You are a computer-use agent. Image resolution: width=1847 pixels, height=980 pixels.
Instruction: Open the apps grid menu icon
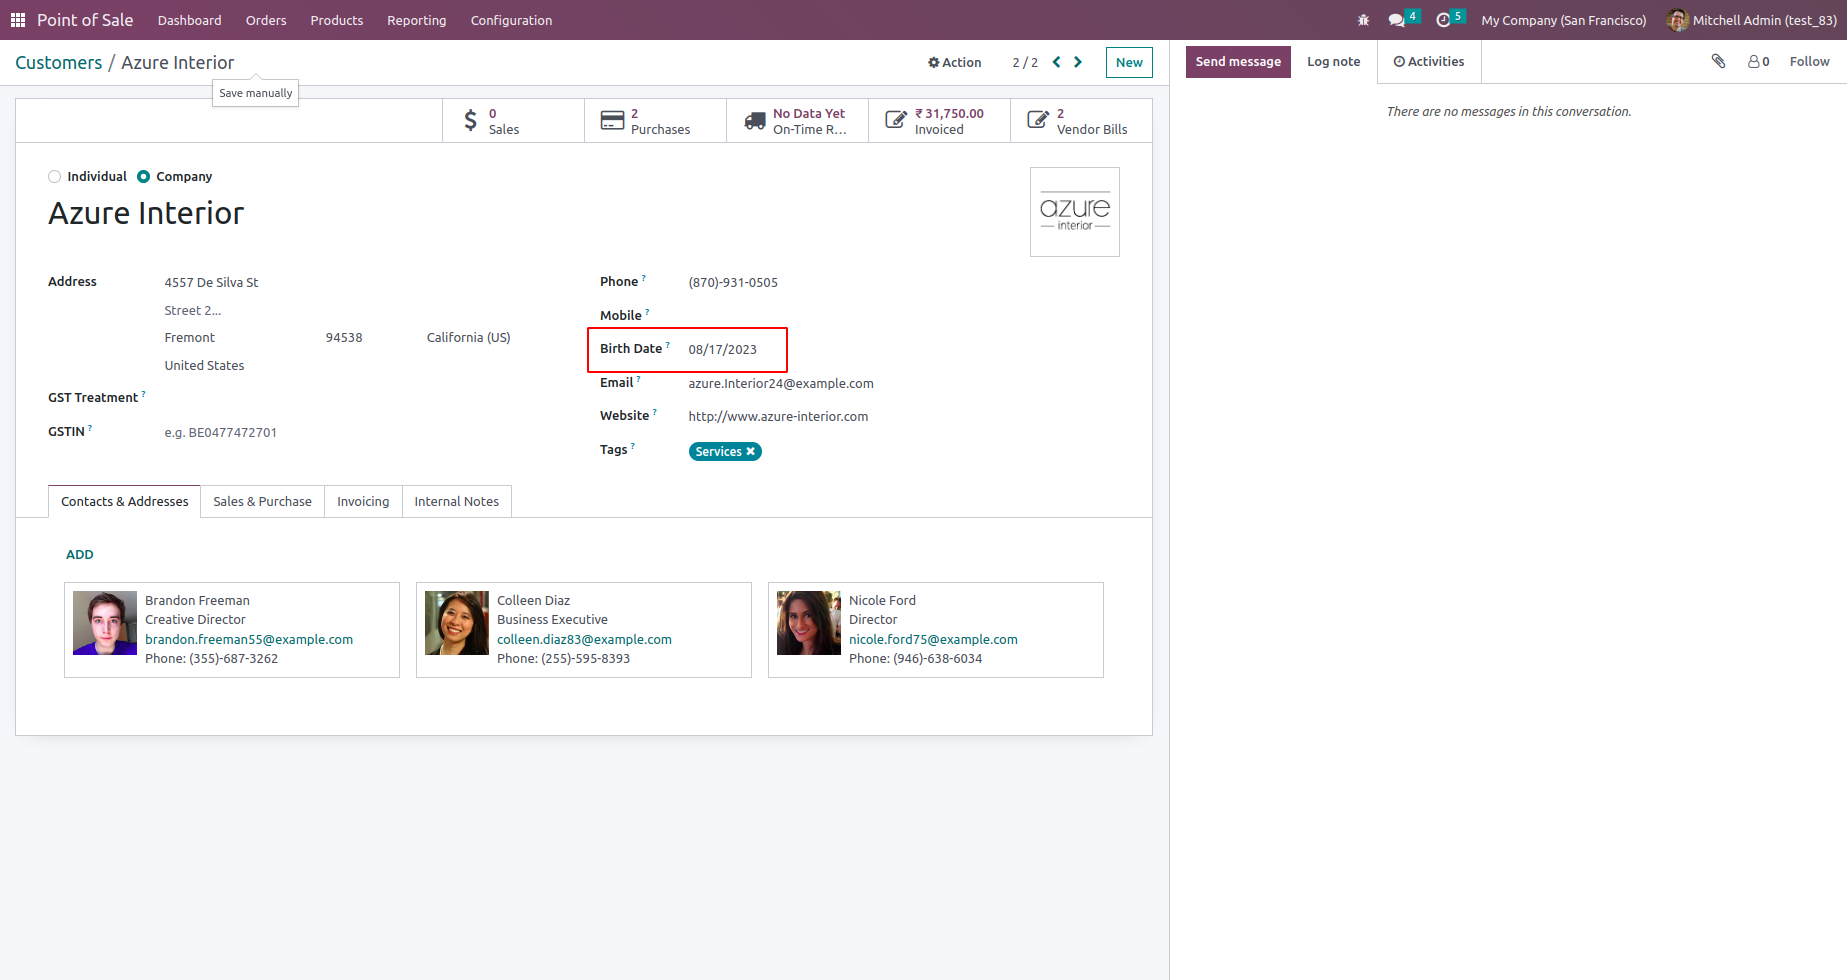[x=18, y=20]
